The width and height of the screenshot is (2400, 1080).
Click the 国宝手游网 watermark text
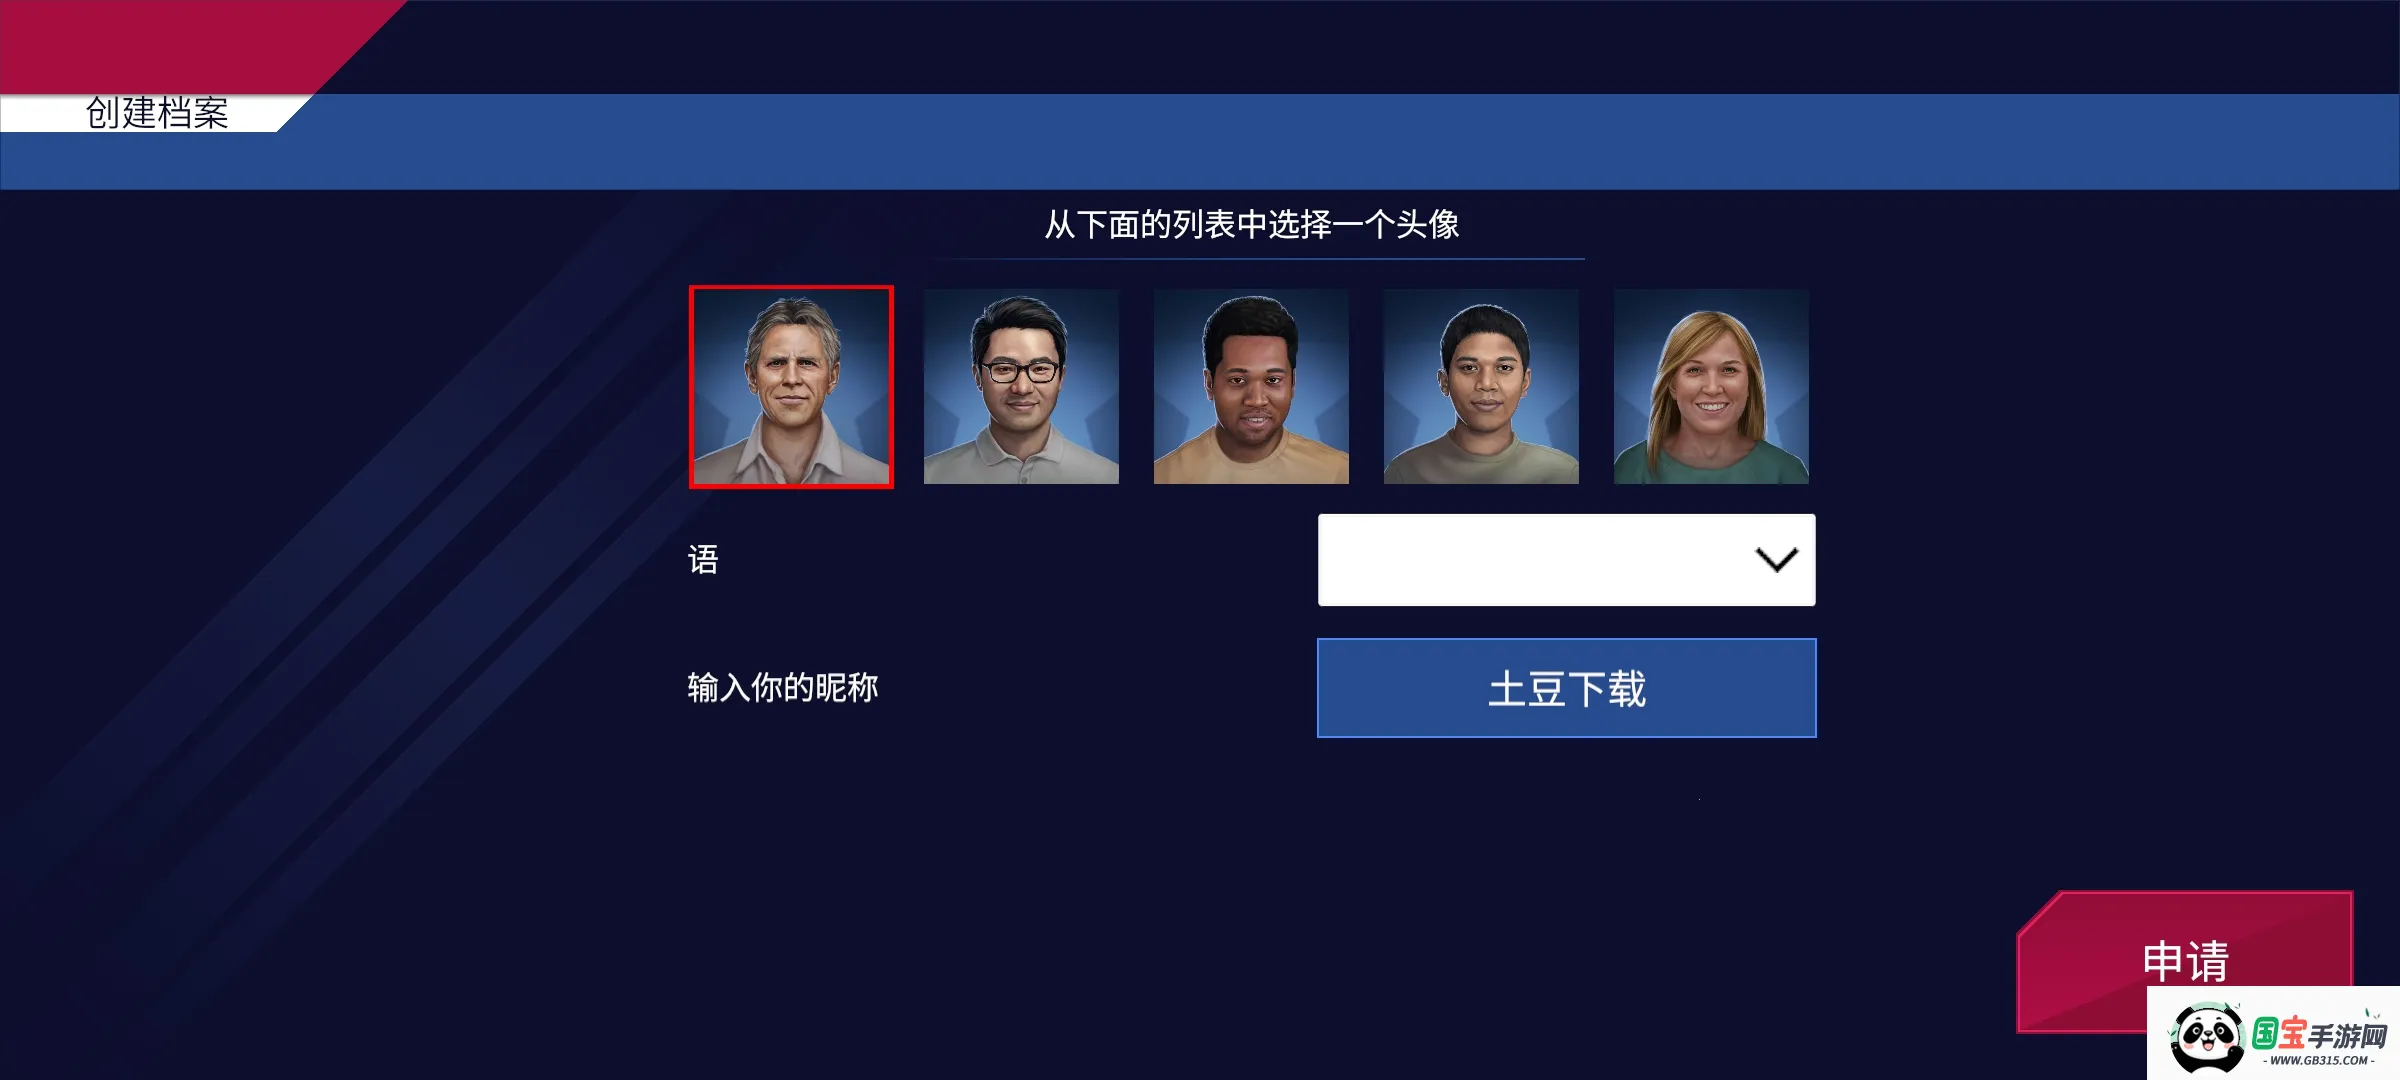[2320, 1035]
